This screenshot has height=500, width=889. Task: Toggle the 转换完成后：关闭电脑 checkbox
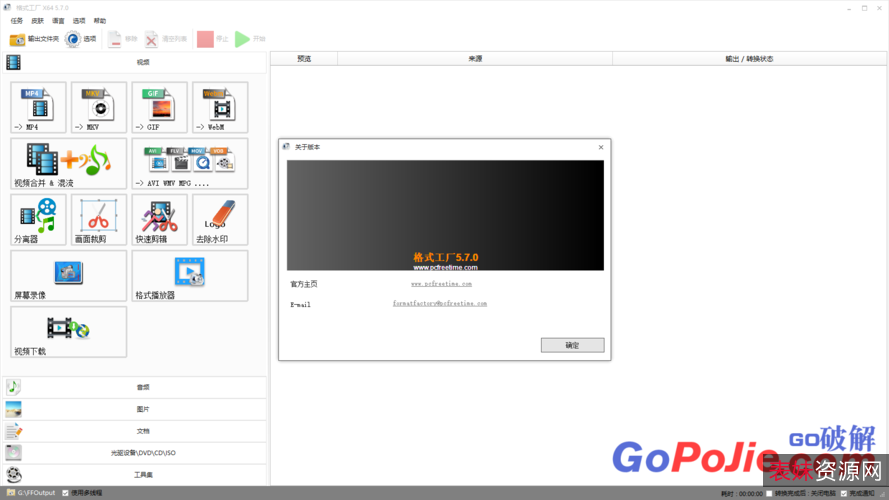769,494
